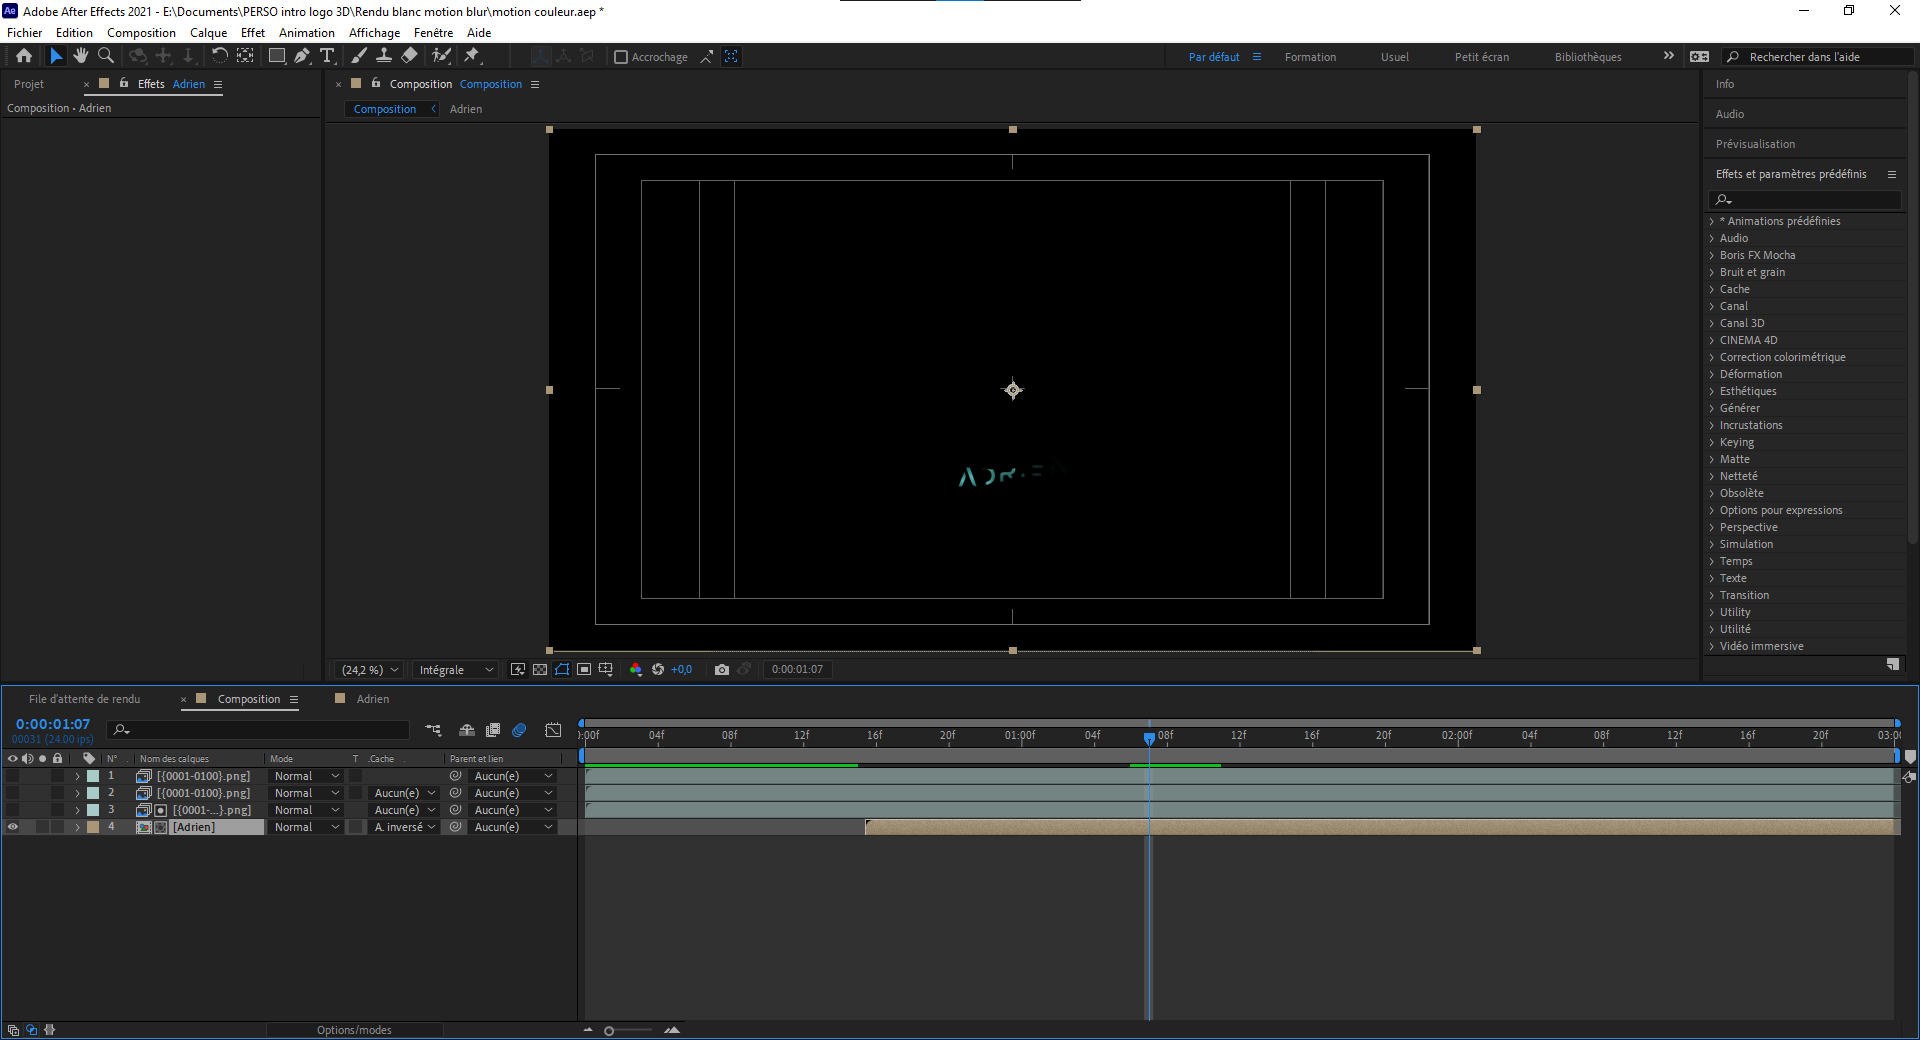The image size is (1920, 1040).
Task: Select the Zoom magnifier tool
Action: (x=106, y=56)
